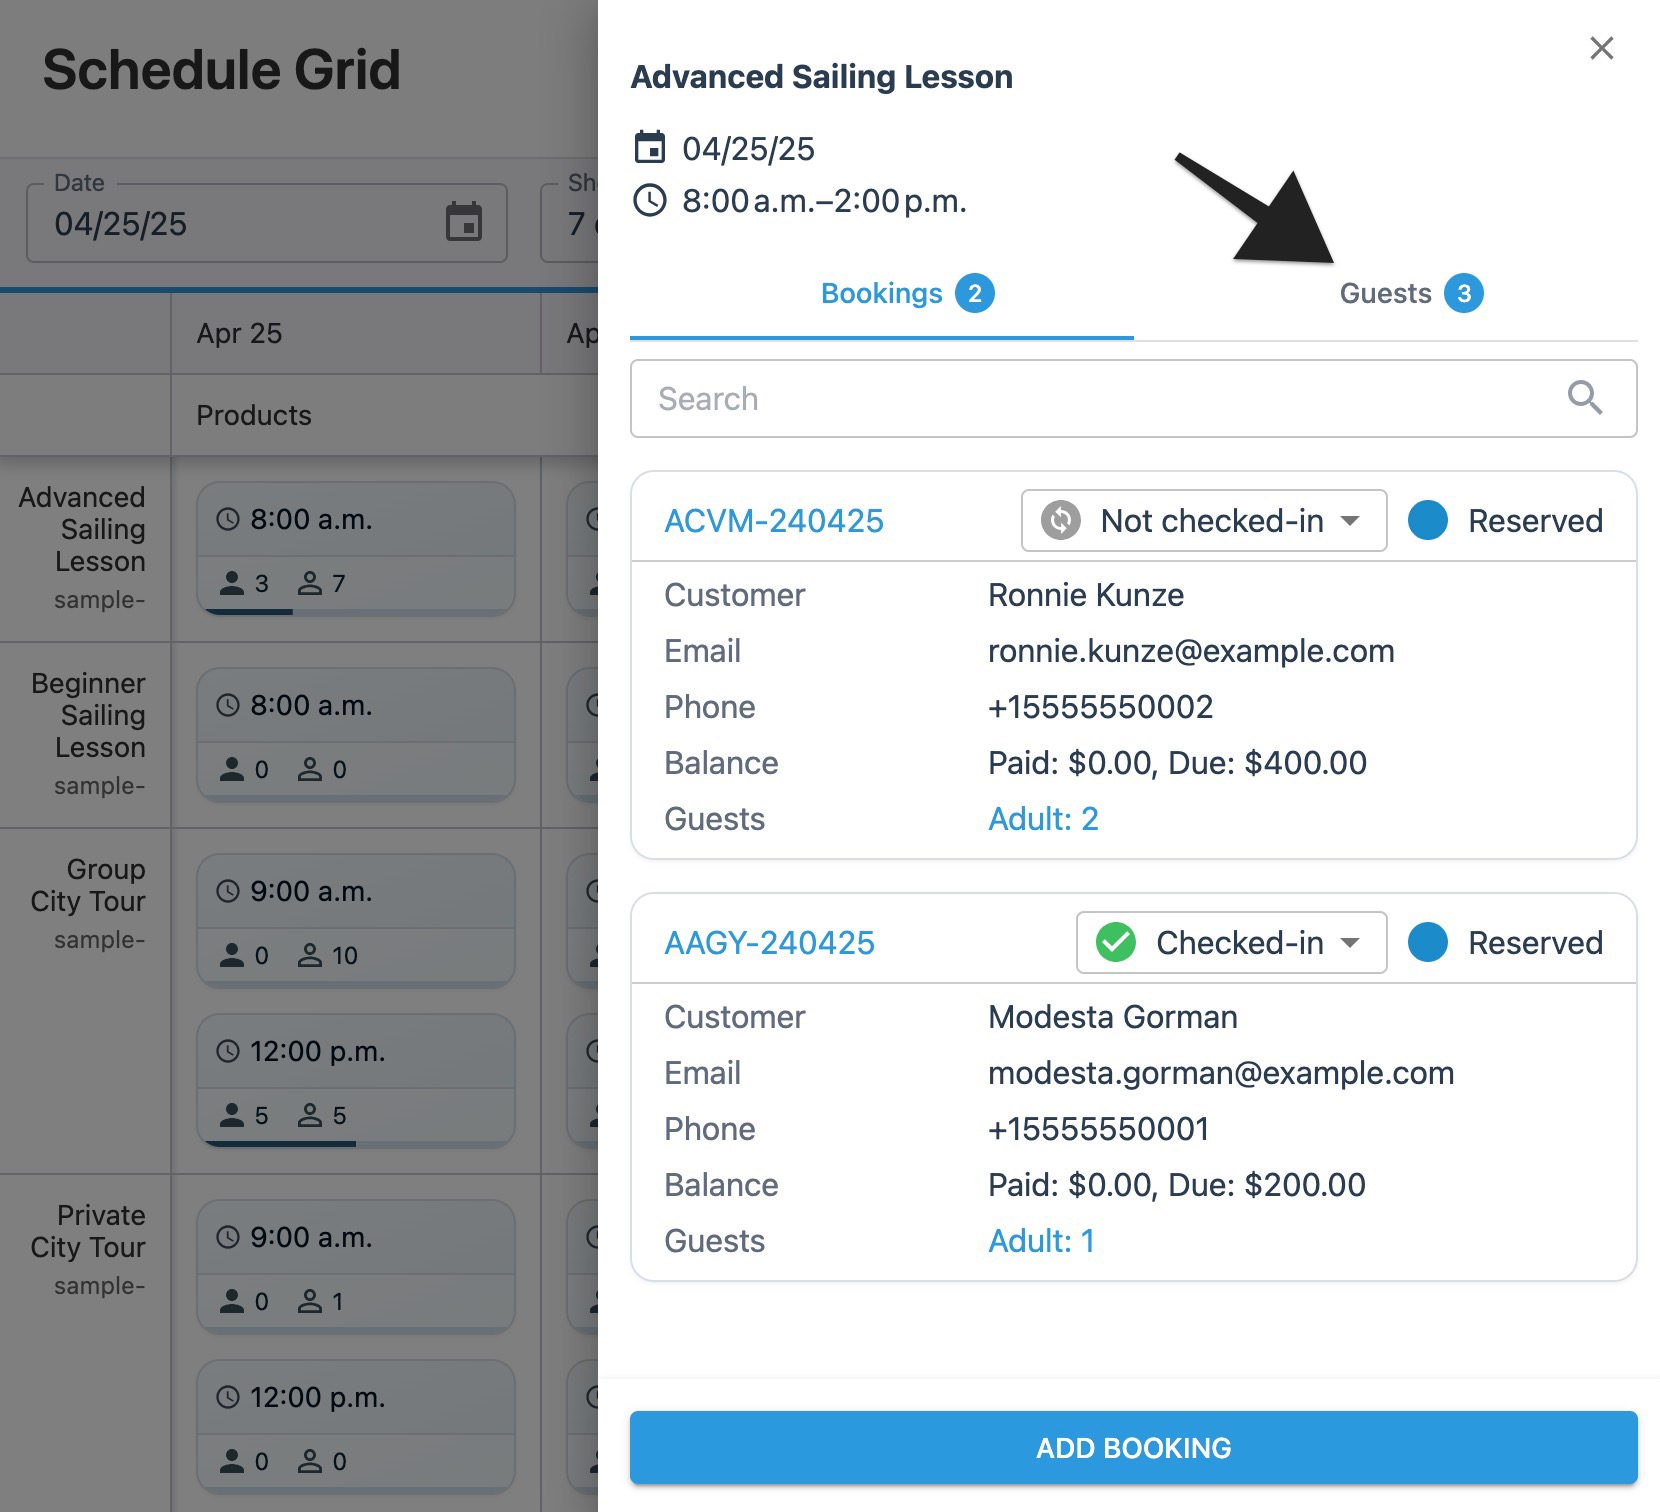Open Group City Tour 9:00 a.m. slot
This screenshot has height=1512, width=1660.
[356, 920]
